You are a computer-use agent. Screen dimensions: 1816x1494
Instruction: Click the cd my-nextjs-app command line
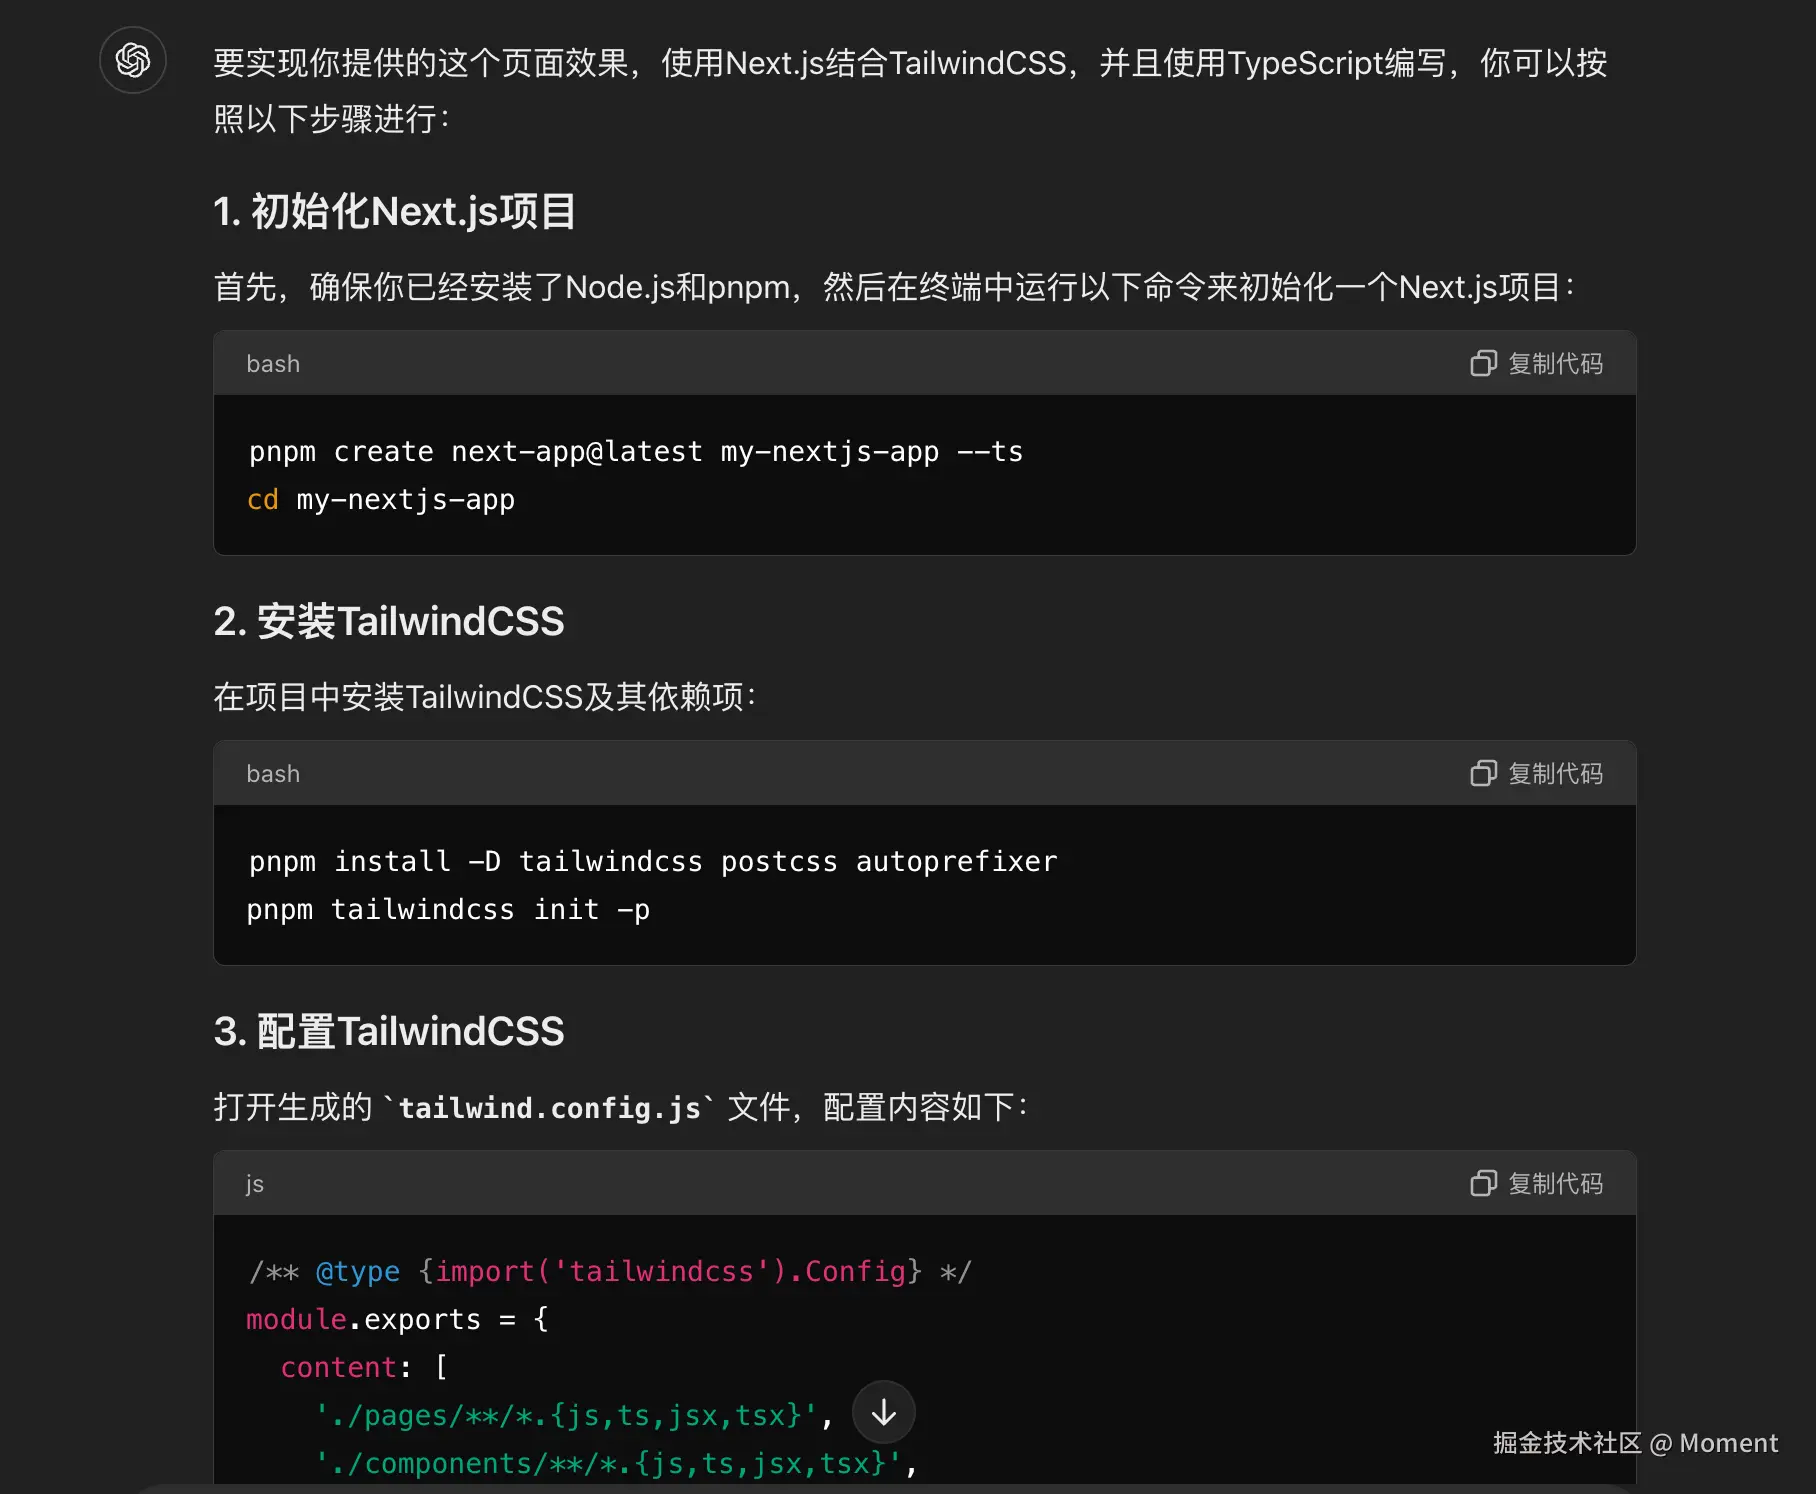381,500
